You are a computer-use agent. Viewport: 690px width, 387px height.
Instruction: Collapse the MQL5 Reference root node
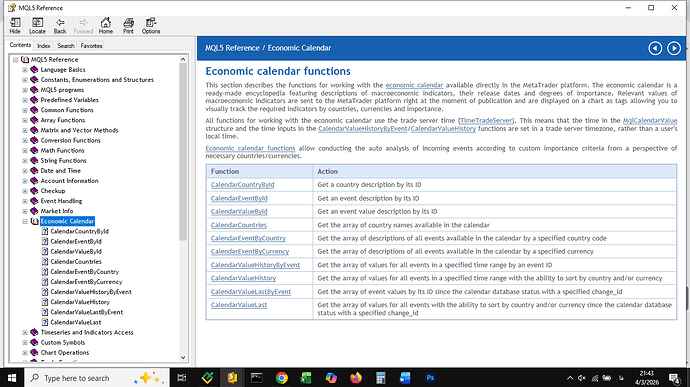[x=15, y=59]
